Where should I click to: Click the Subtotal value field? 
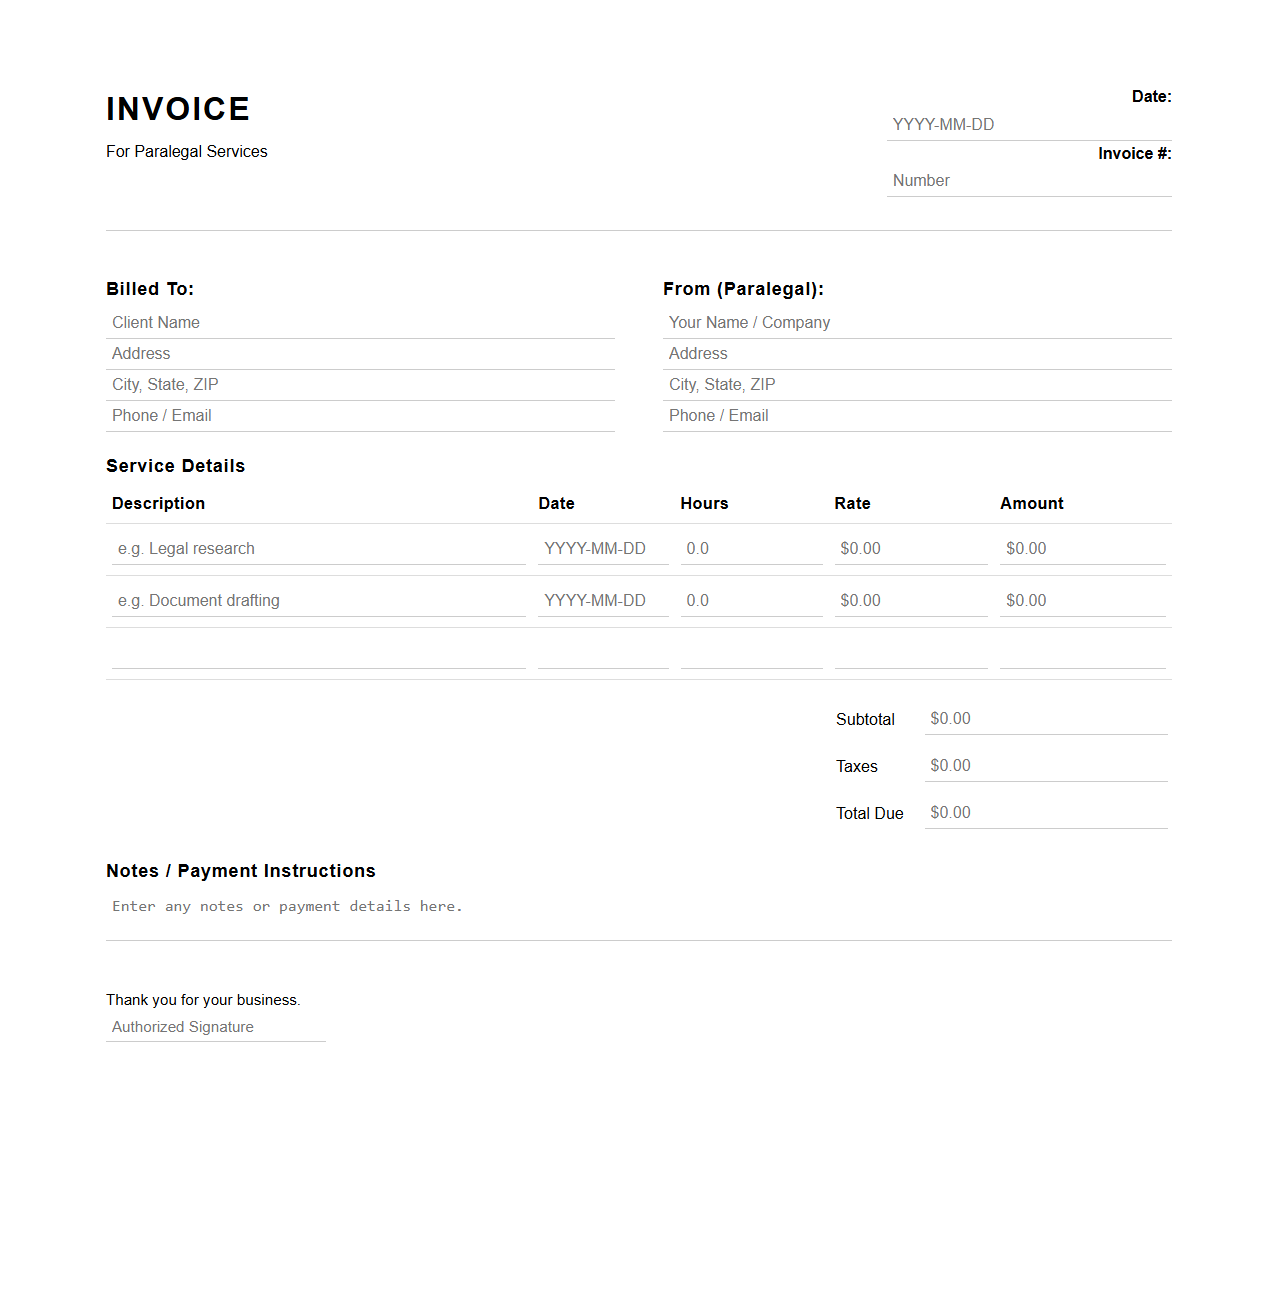(x=1045, y=718)
